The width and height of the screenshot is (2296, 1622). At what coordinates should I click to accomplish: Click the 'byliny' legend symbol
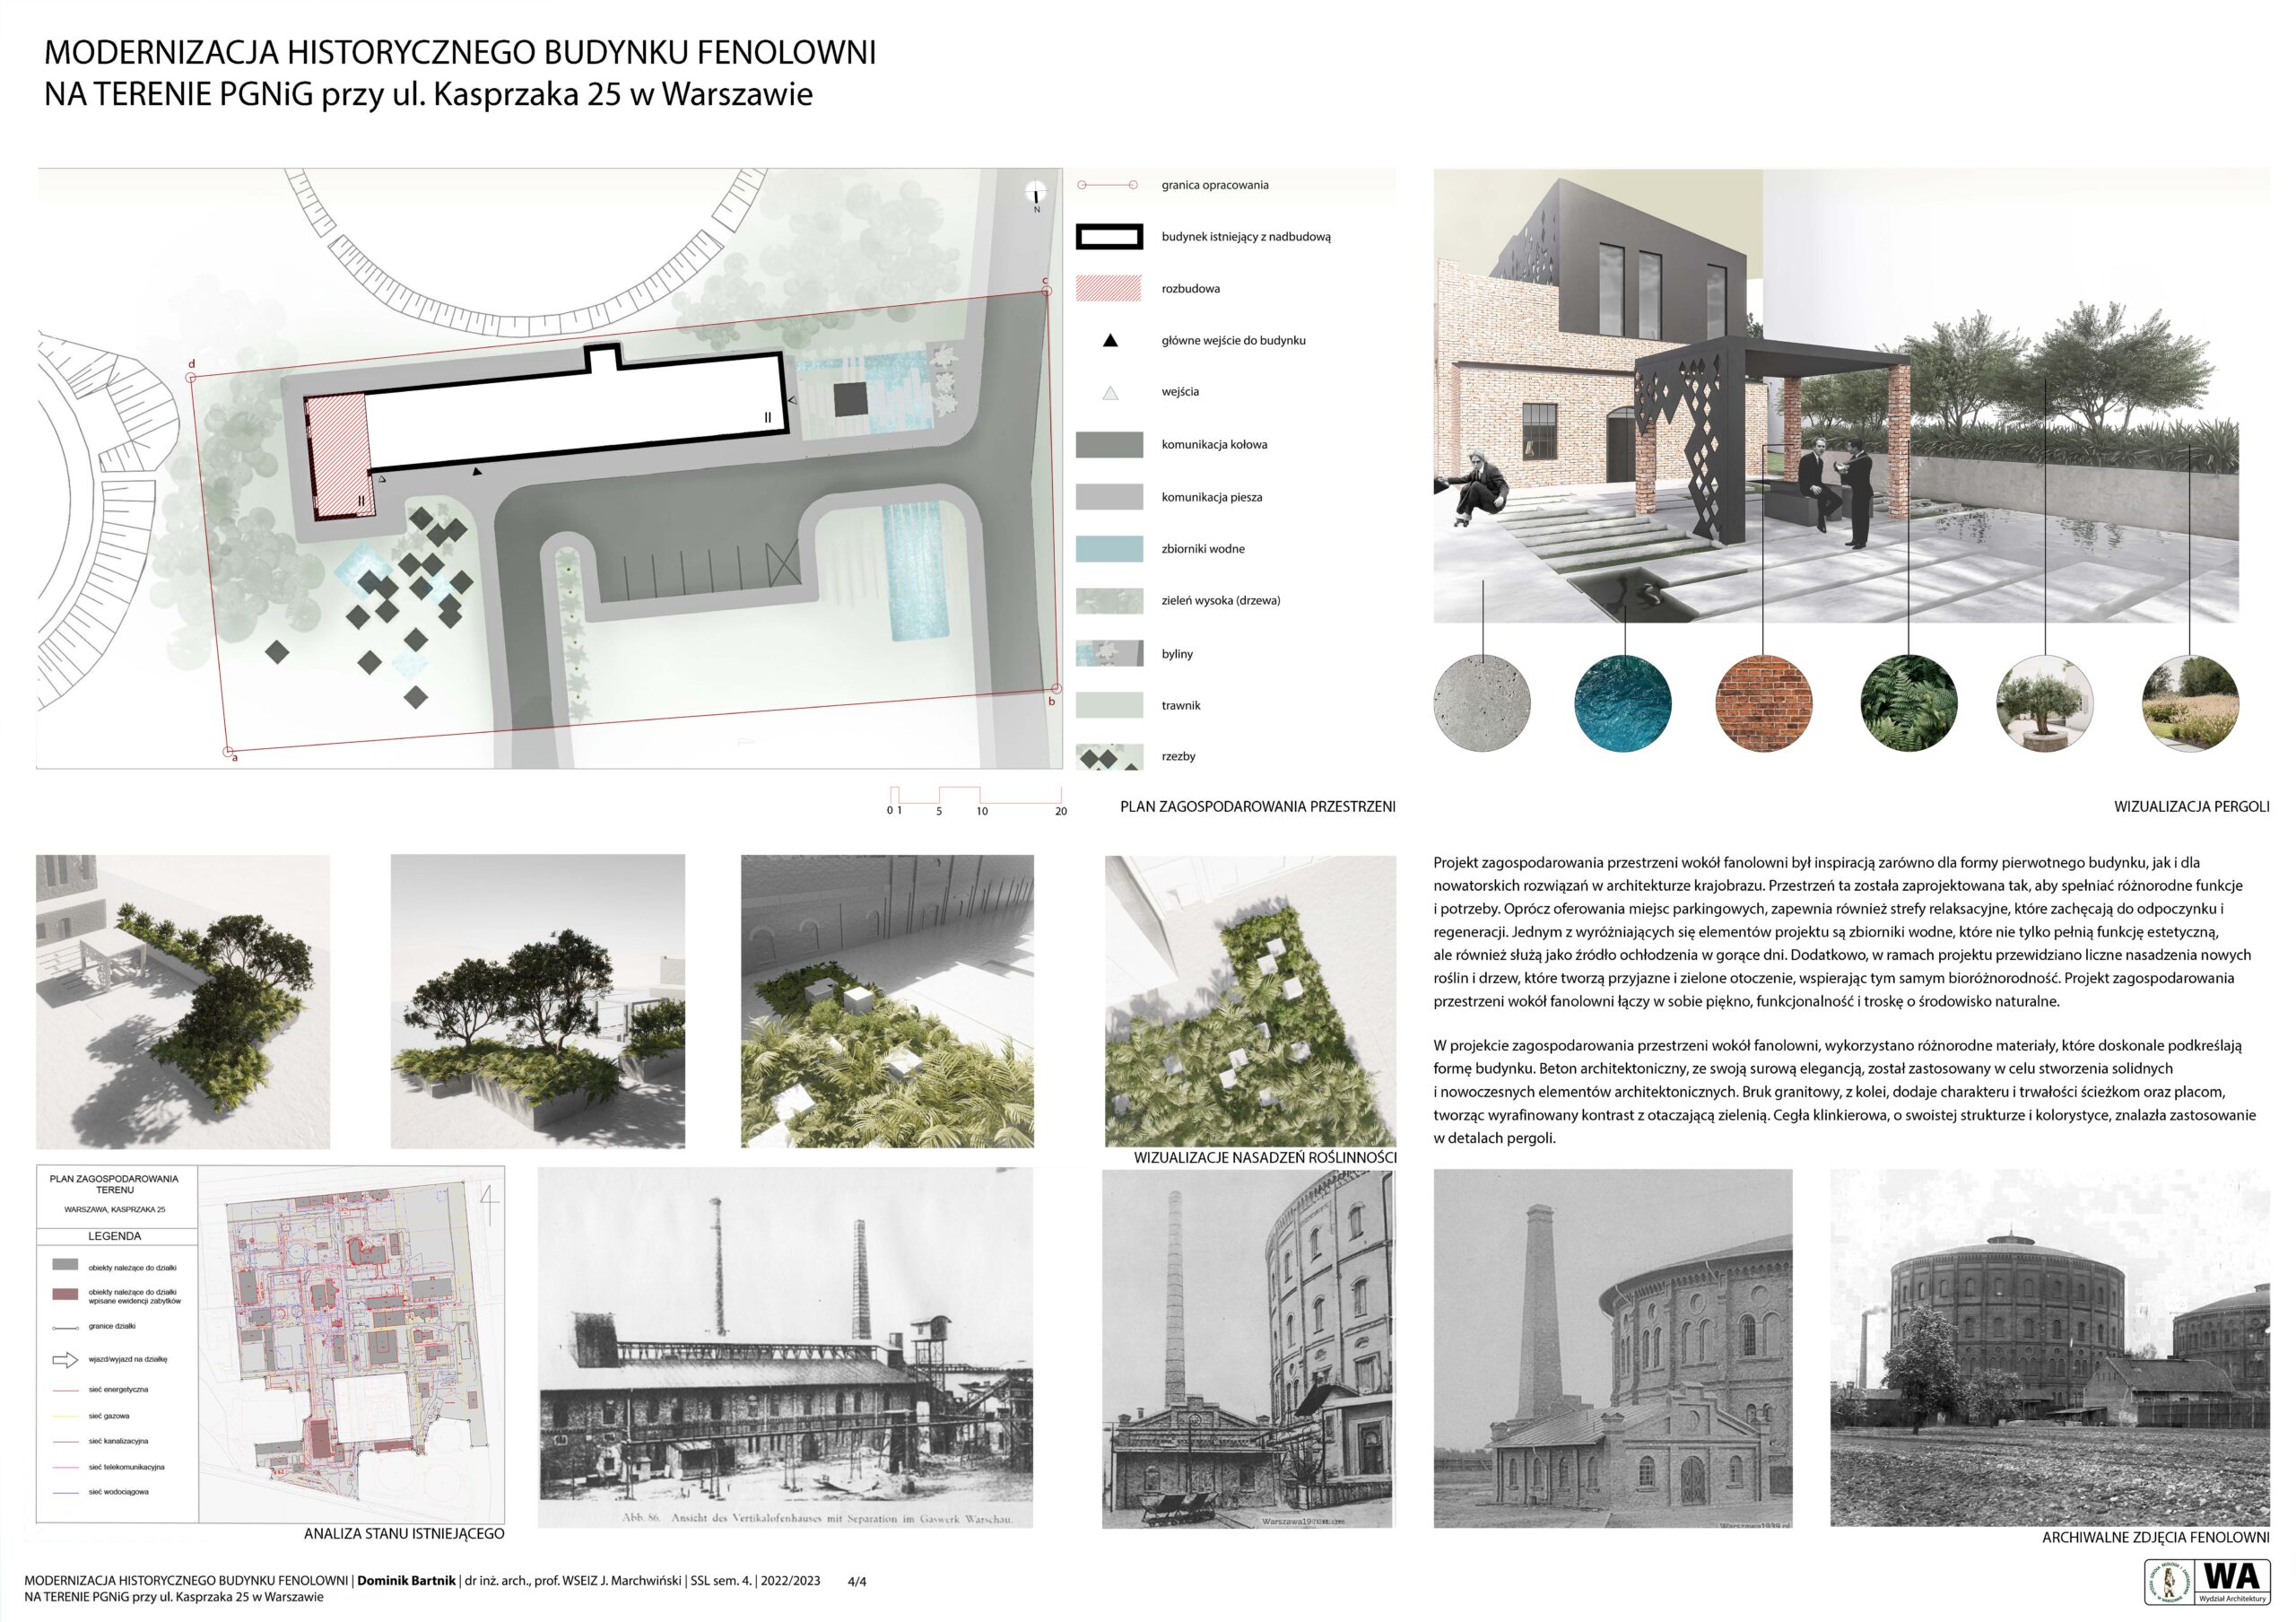click(1109, 654)
